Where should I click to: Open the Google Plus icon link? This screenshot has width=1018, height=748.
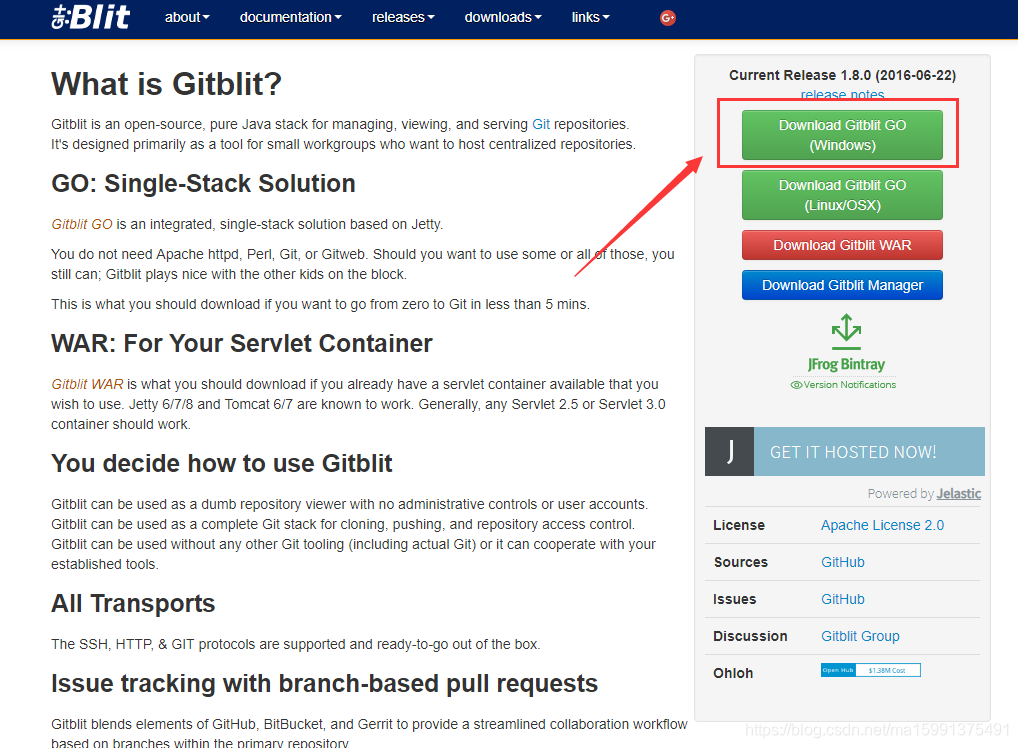tap(667, 18)
